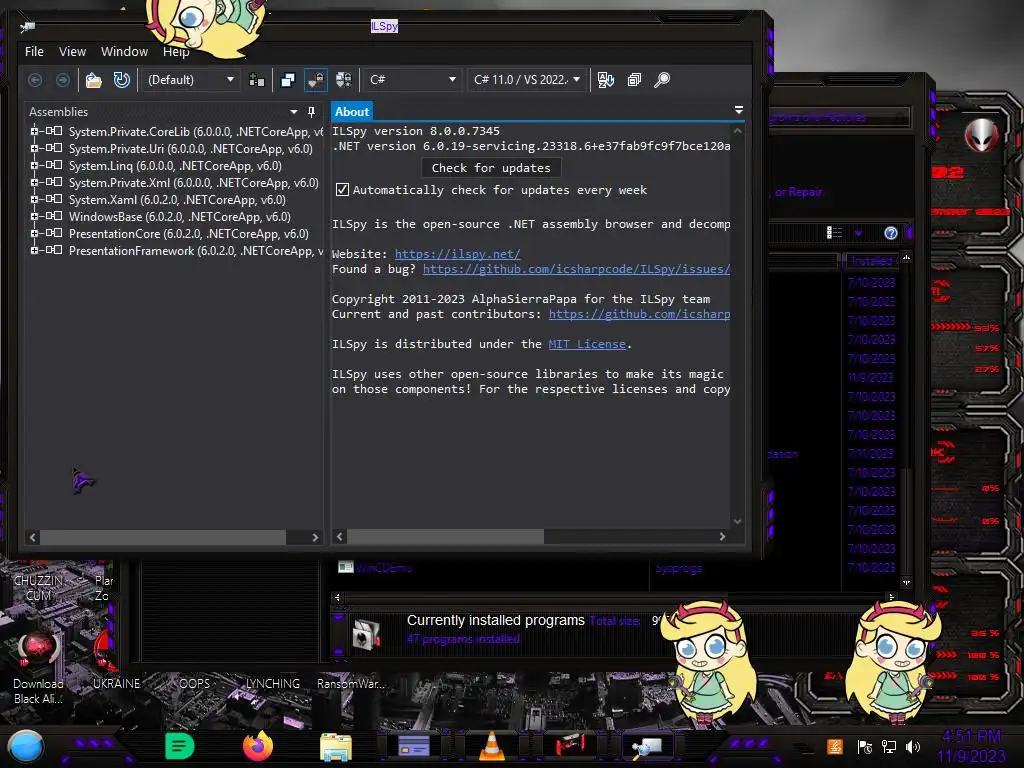Viewport: 1024px width, 768px height.
Task: Reload all assemblies with the refresh icon
Action: coord(121,80)
